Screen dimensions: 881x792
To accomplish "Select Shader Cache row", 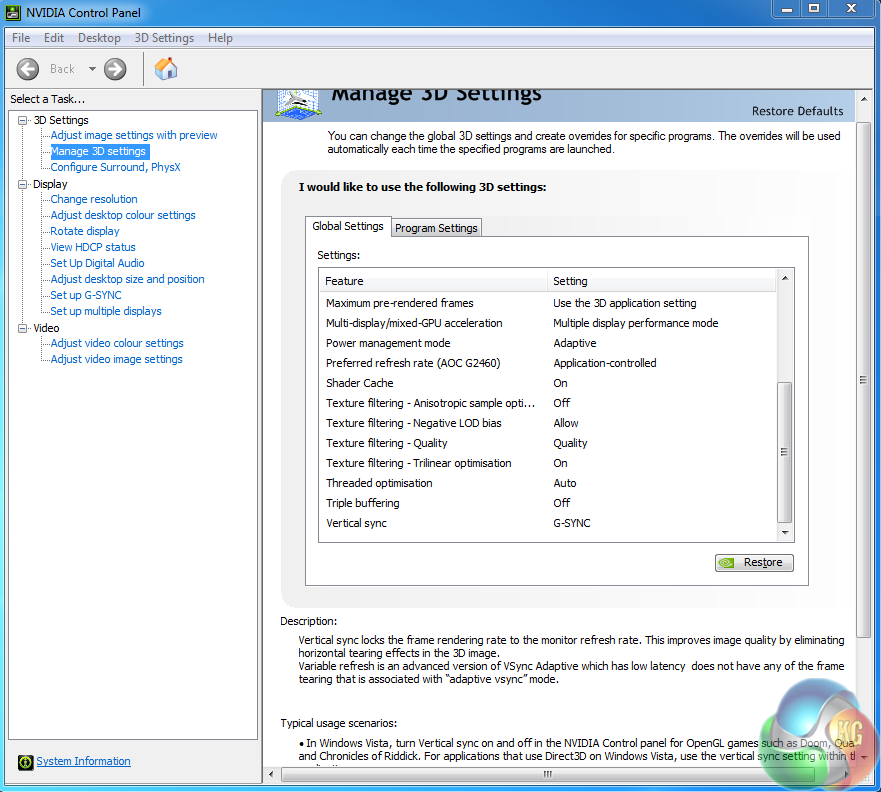I will [x=548, y=383].
